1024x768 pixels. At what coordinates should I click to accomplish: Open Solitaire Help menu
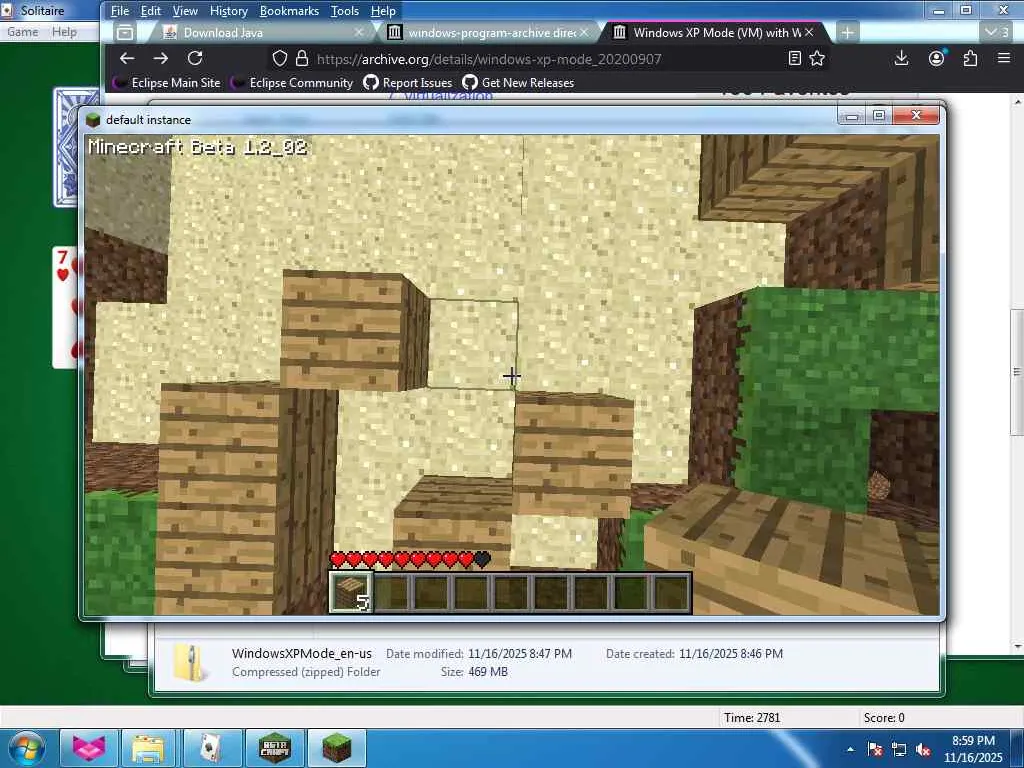[x=64, y=32]
